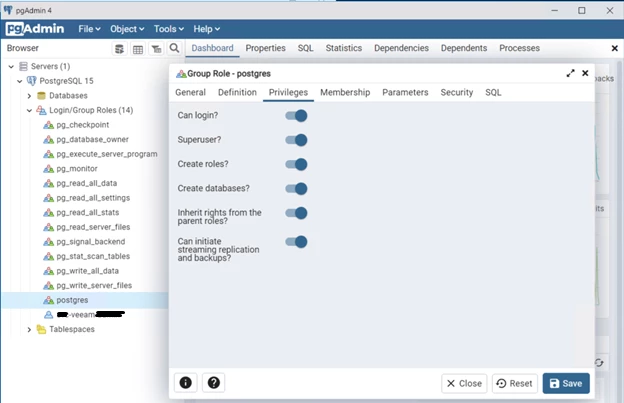Click the dialog info icon button
This screenshot has width=624, height=403.
pyautogui.click(x=185, y=383)
